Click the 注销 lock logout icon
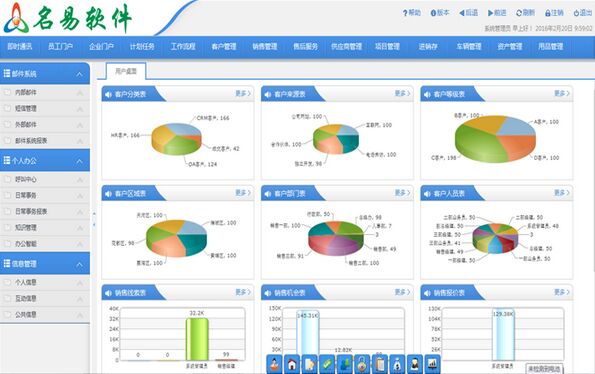Image resolution: width=595 pixels, height=374 pixels. coord(548,13)
